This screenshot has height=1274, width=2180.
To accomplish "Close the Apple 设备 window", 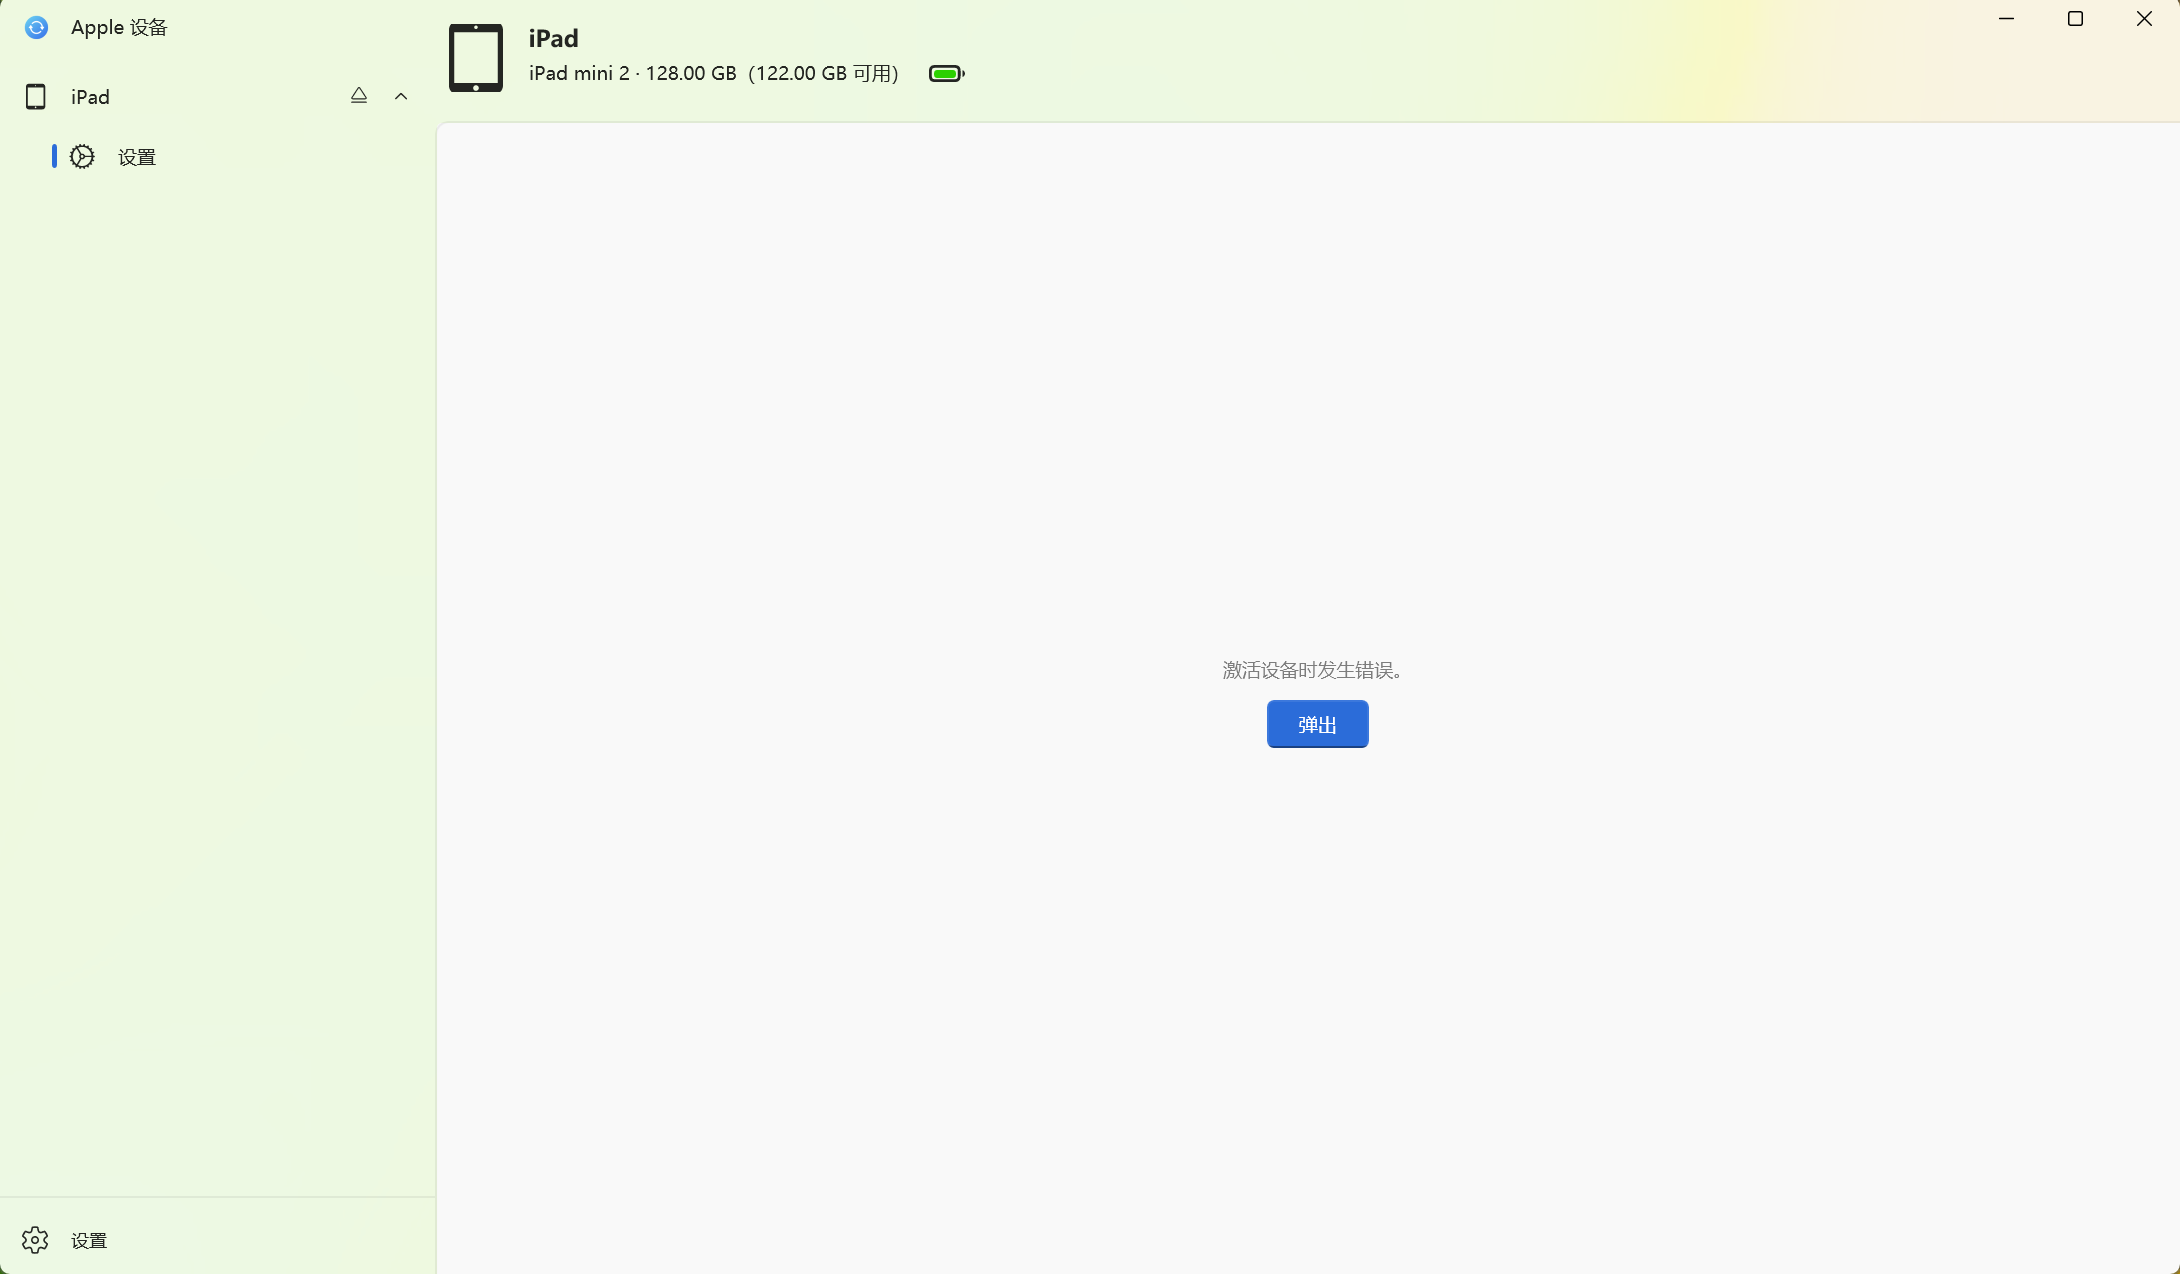I will tap(2144, 19).
